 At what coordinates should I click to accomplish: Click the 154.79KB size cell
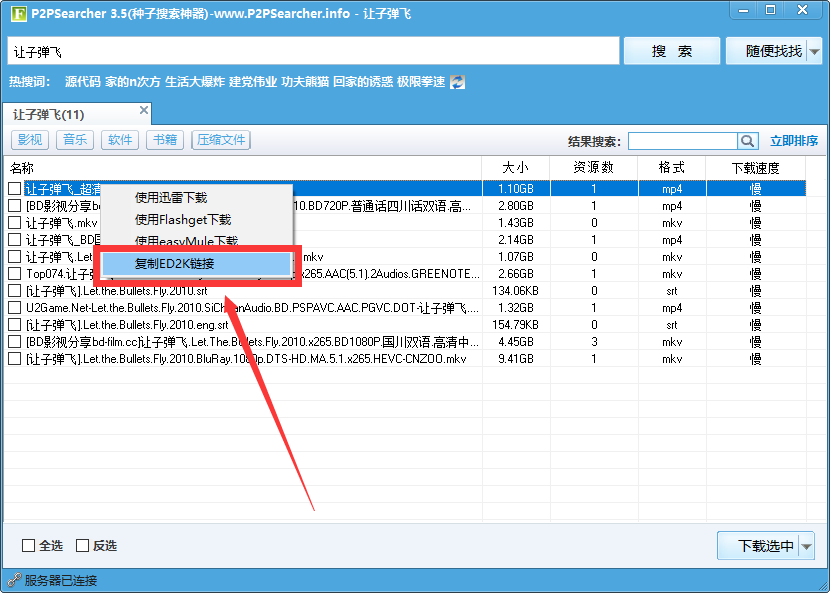coord(516,325)
